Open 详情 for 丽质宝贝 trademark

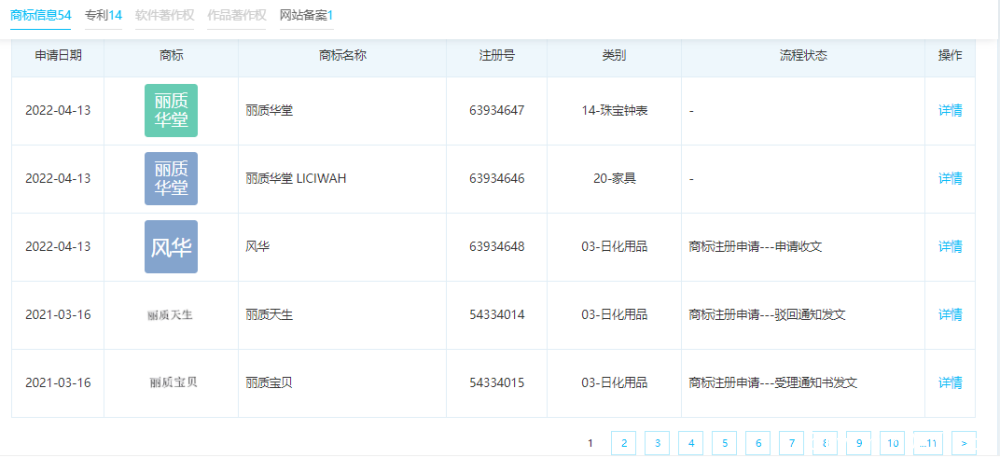[x=950, y=383]
